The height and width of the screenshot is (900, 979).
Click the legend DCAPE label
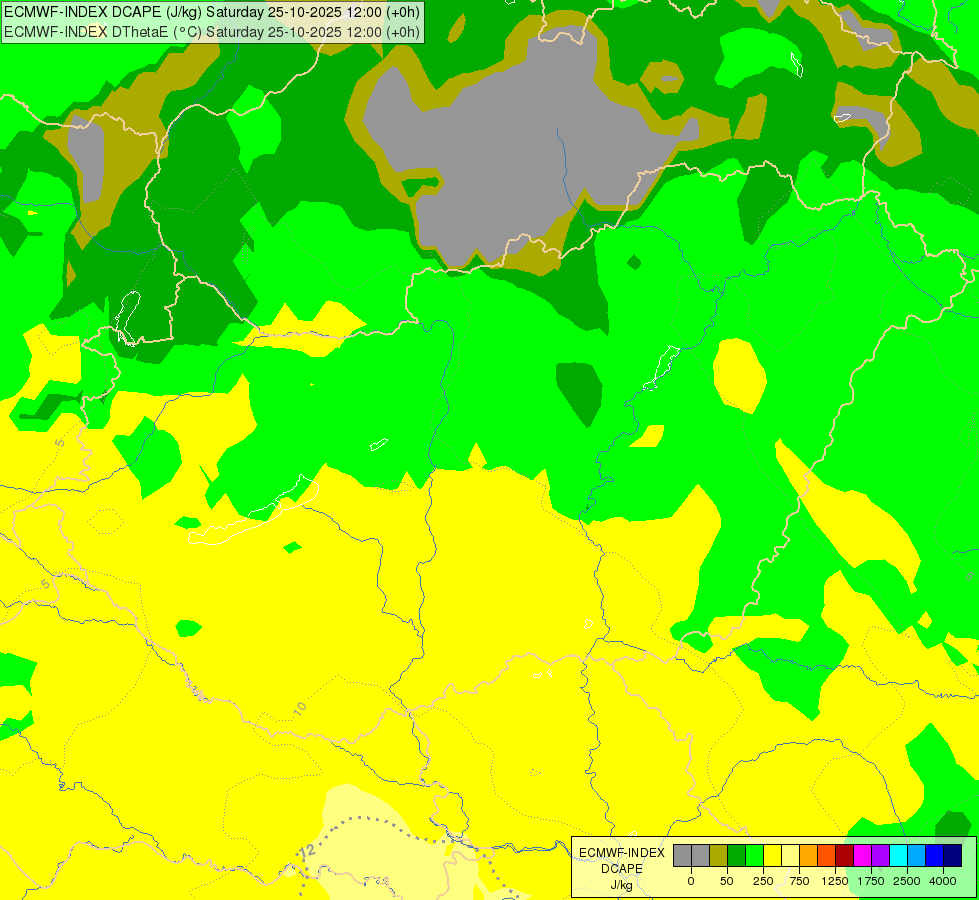[622, 869]
